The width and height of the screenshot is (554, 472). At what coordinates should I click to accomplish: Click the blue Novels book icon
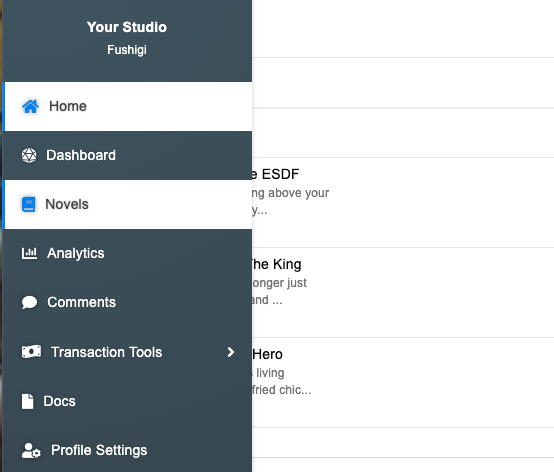coord(29,204)
